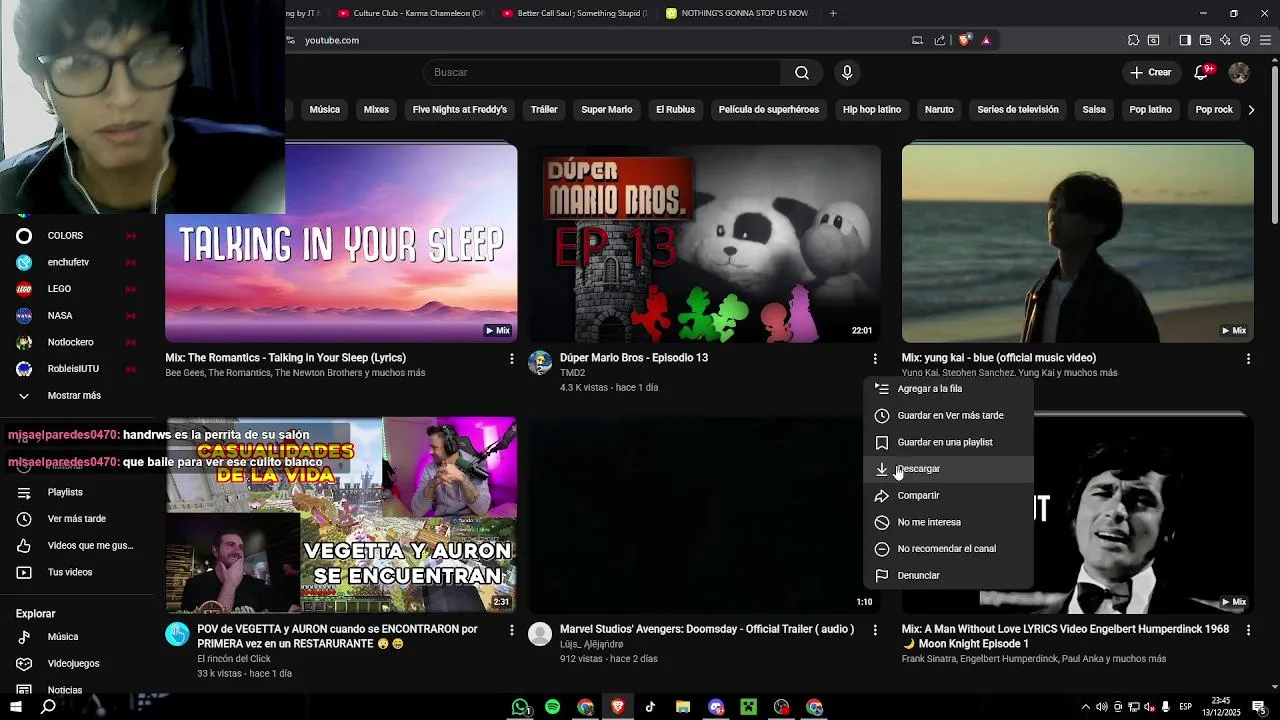Viewport: 1280px width, 720px height.
Task: Choose Compartir from context menu
Action: click(x=948, y=495)
